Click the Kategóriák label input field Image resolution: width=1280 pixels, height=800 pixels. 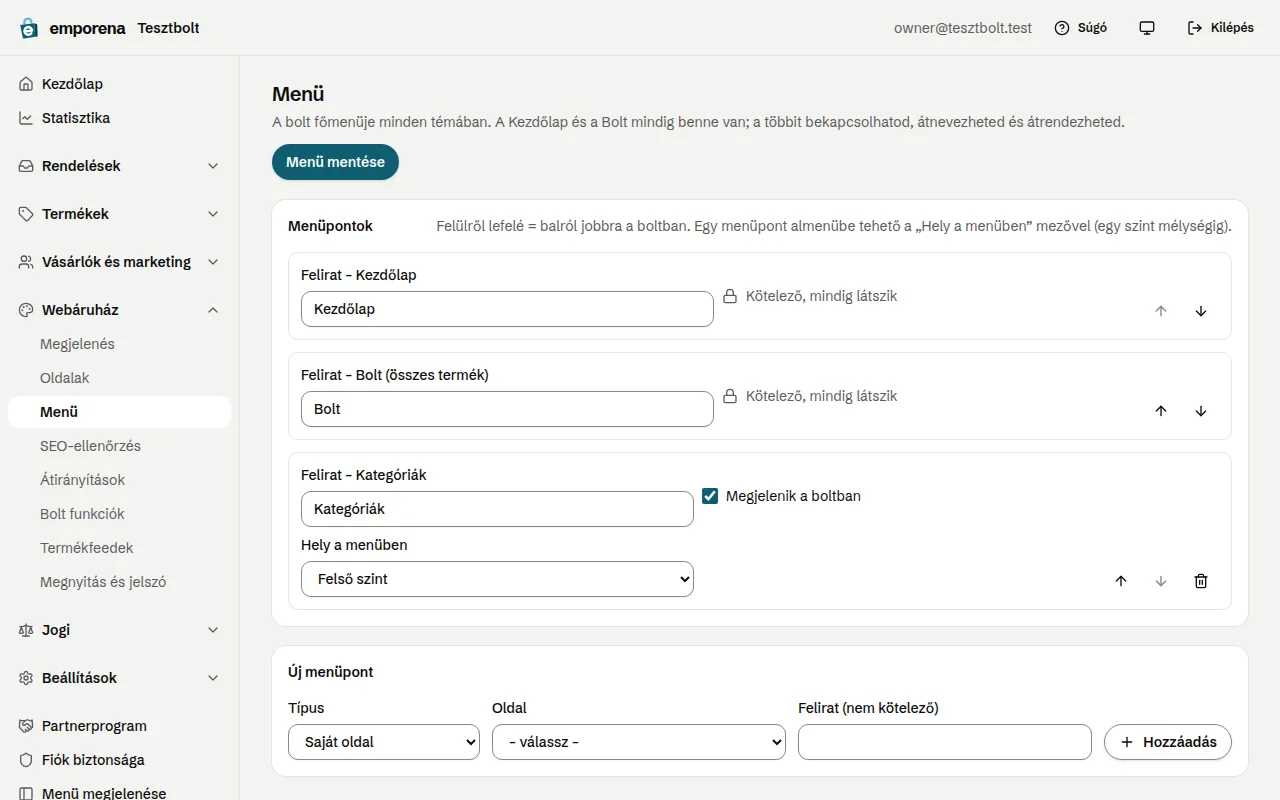[497, 509]
